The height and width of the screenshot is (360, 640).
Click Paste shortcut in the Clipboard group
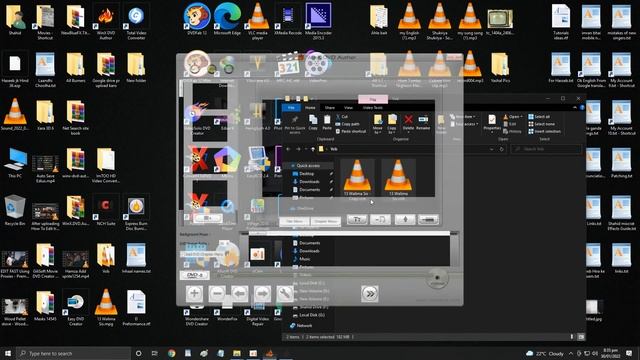click(350, 131)
